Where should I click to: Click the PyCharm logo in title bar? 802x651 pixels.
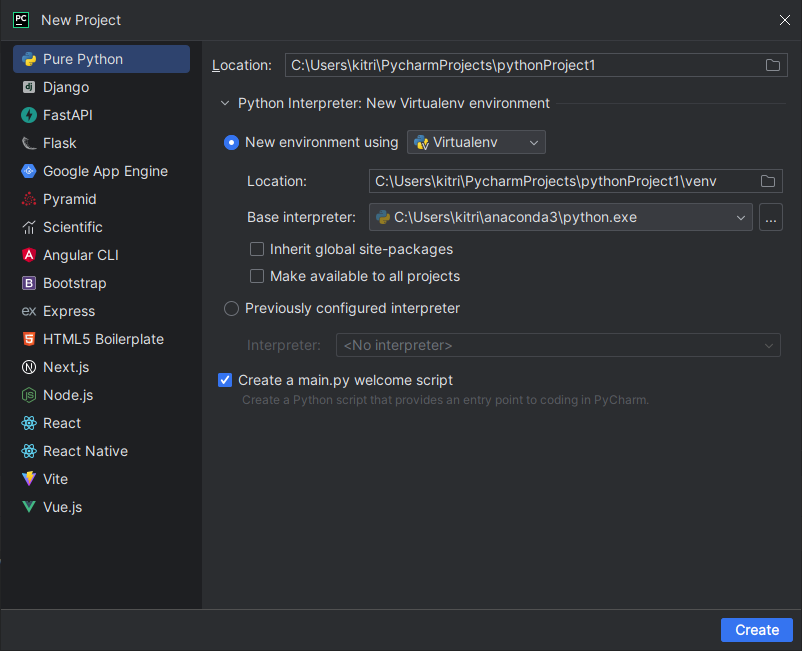point(21,20)
